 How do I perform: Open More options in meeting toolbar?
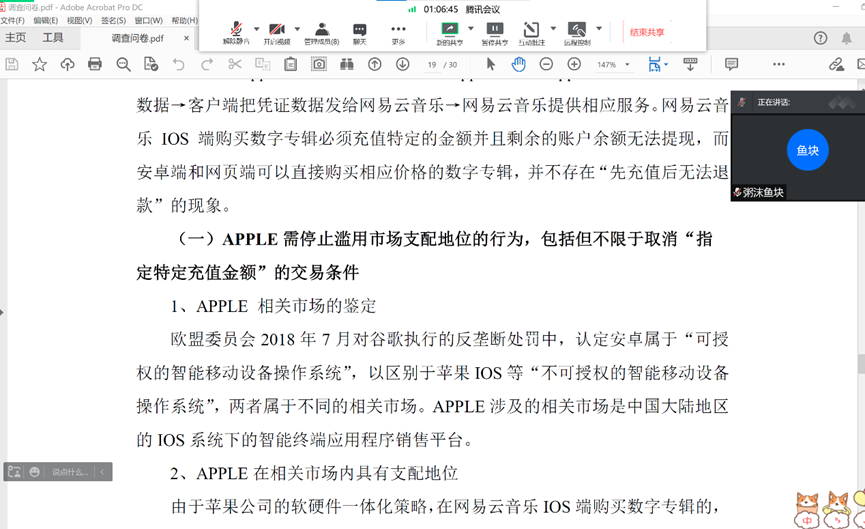point(398,33)
